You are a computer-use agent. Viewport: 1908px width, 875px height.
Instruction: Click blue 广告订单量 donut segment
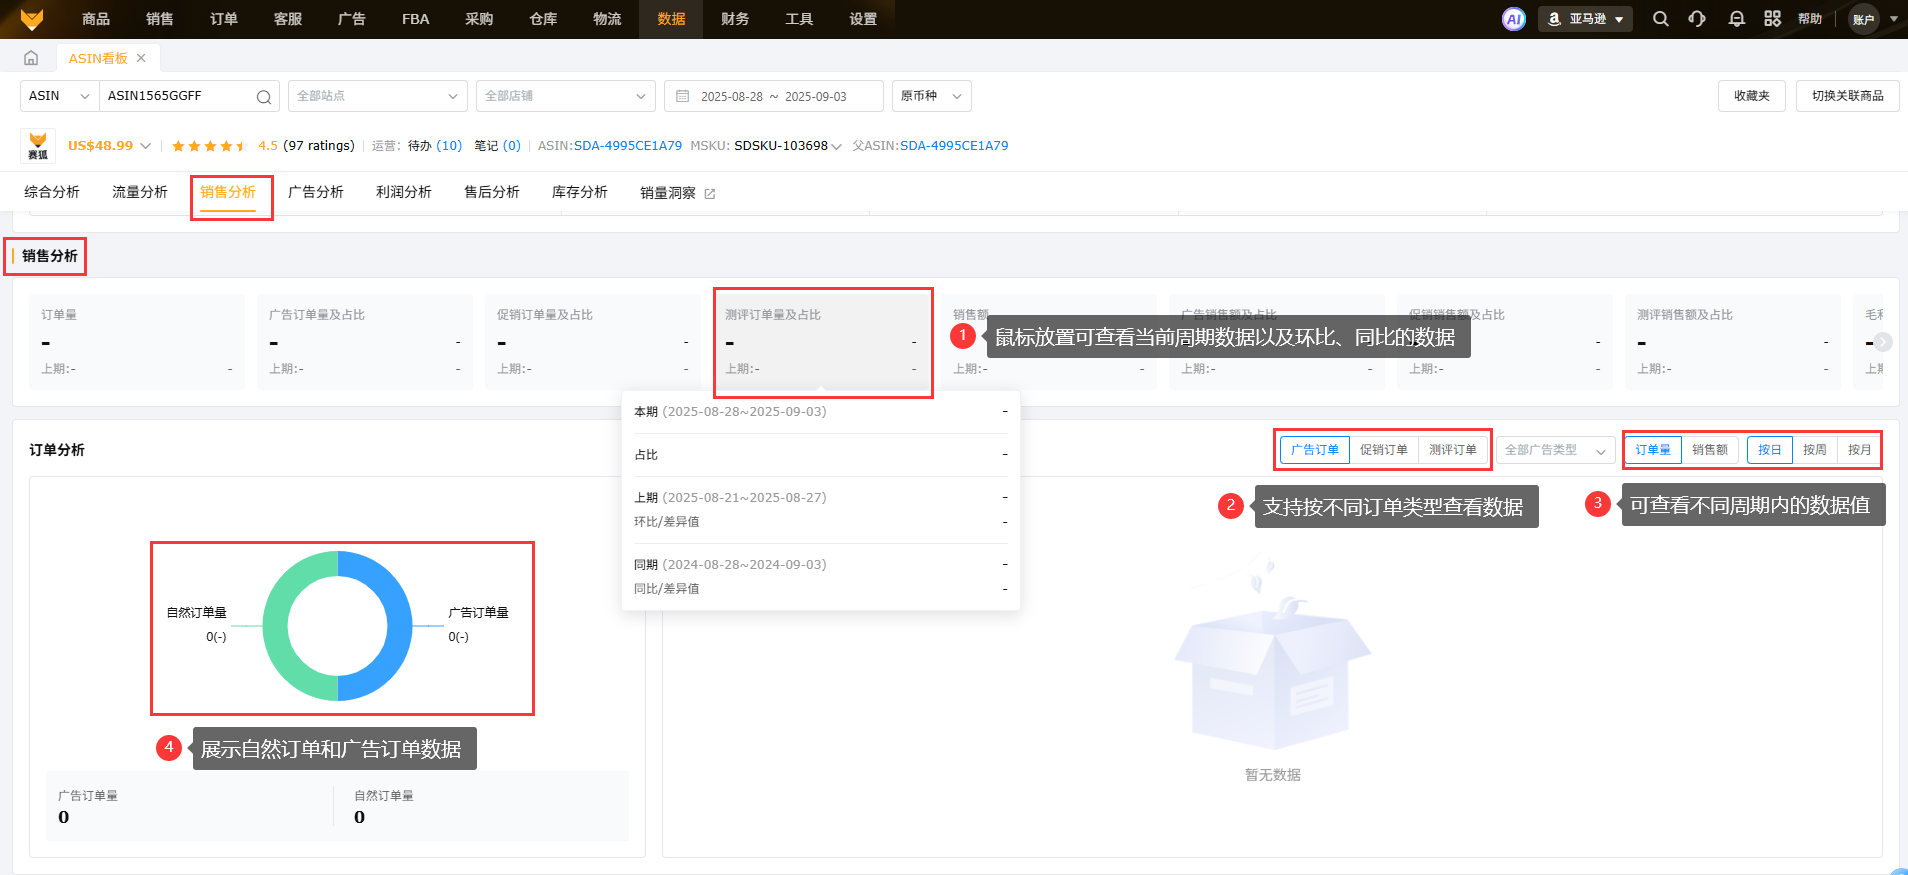(x=399, y=626)
